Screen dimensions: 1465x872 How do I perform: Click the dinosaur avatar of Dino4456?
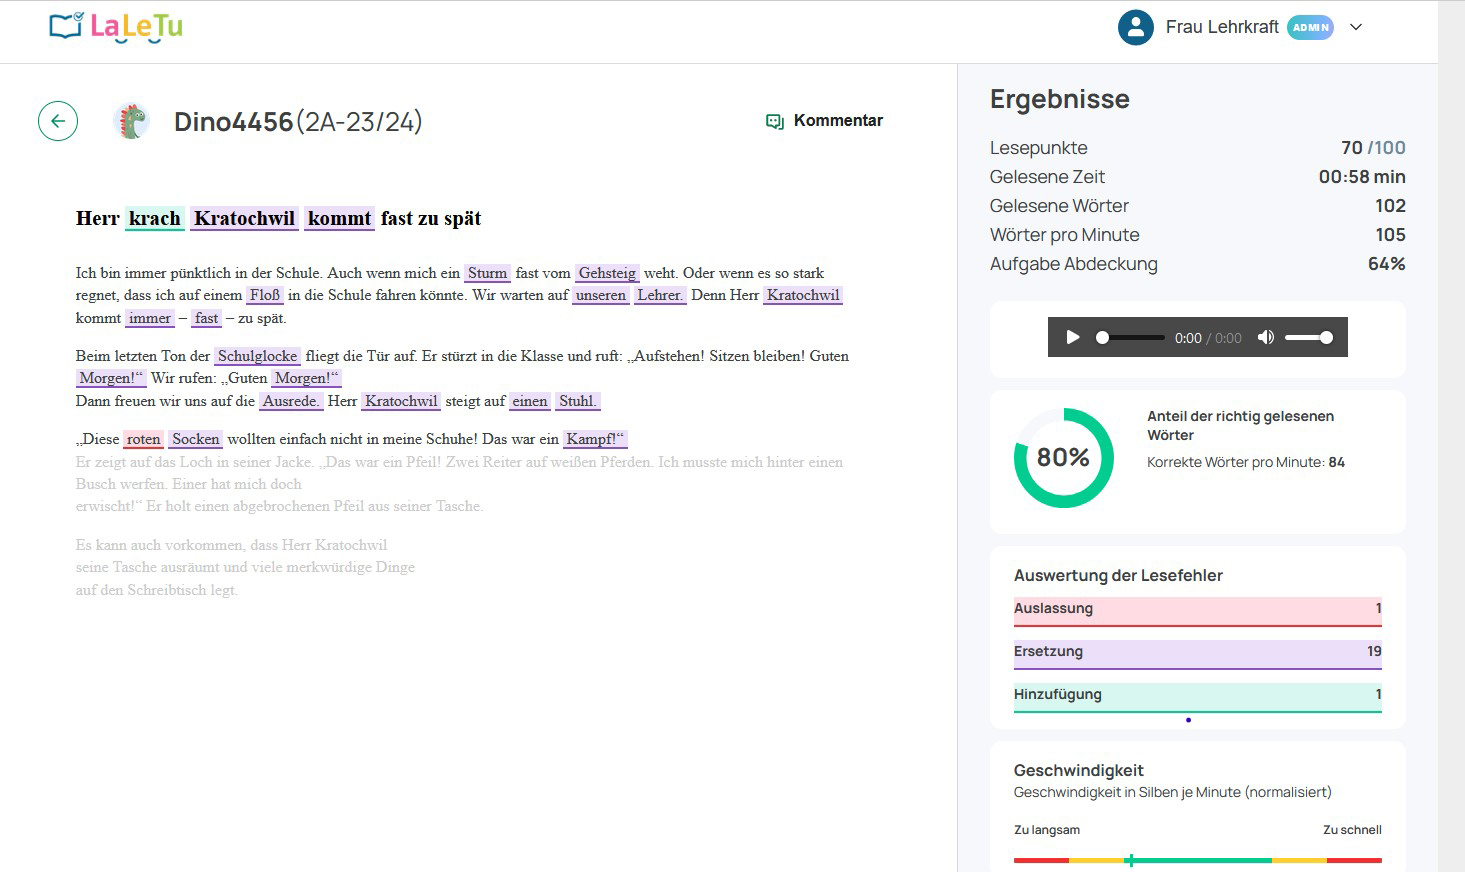click(x=132, y=122)
